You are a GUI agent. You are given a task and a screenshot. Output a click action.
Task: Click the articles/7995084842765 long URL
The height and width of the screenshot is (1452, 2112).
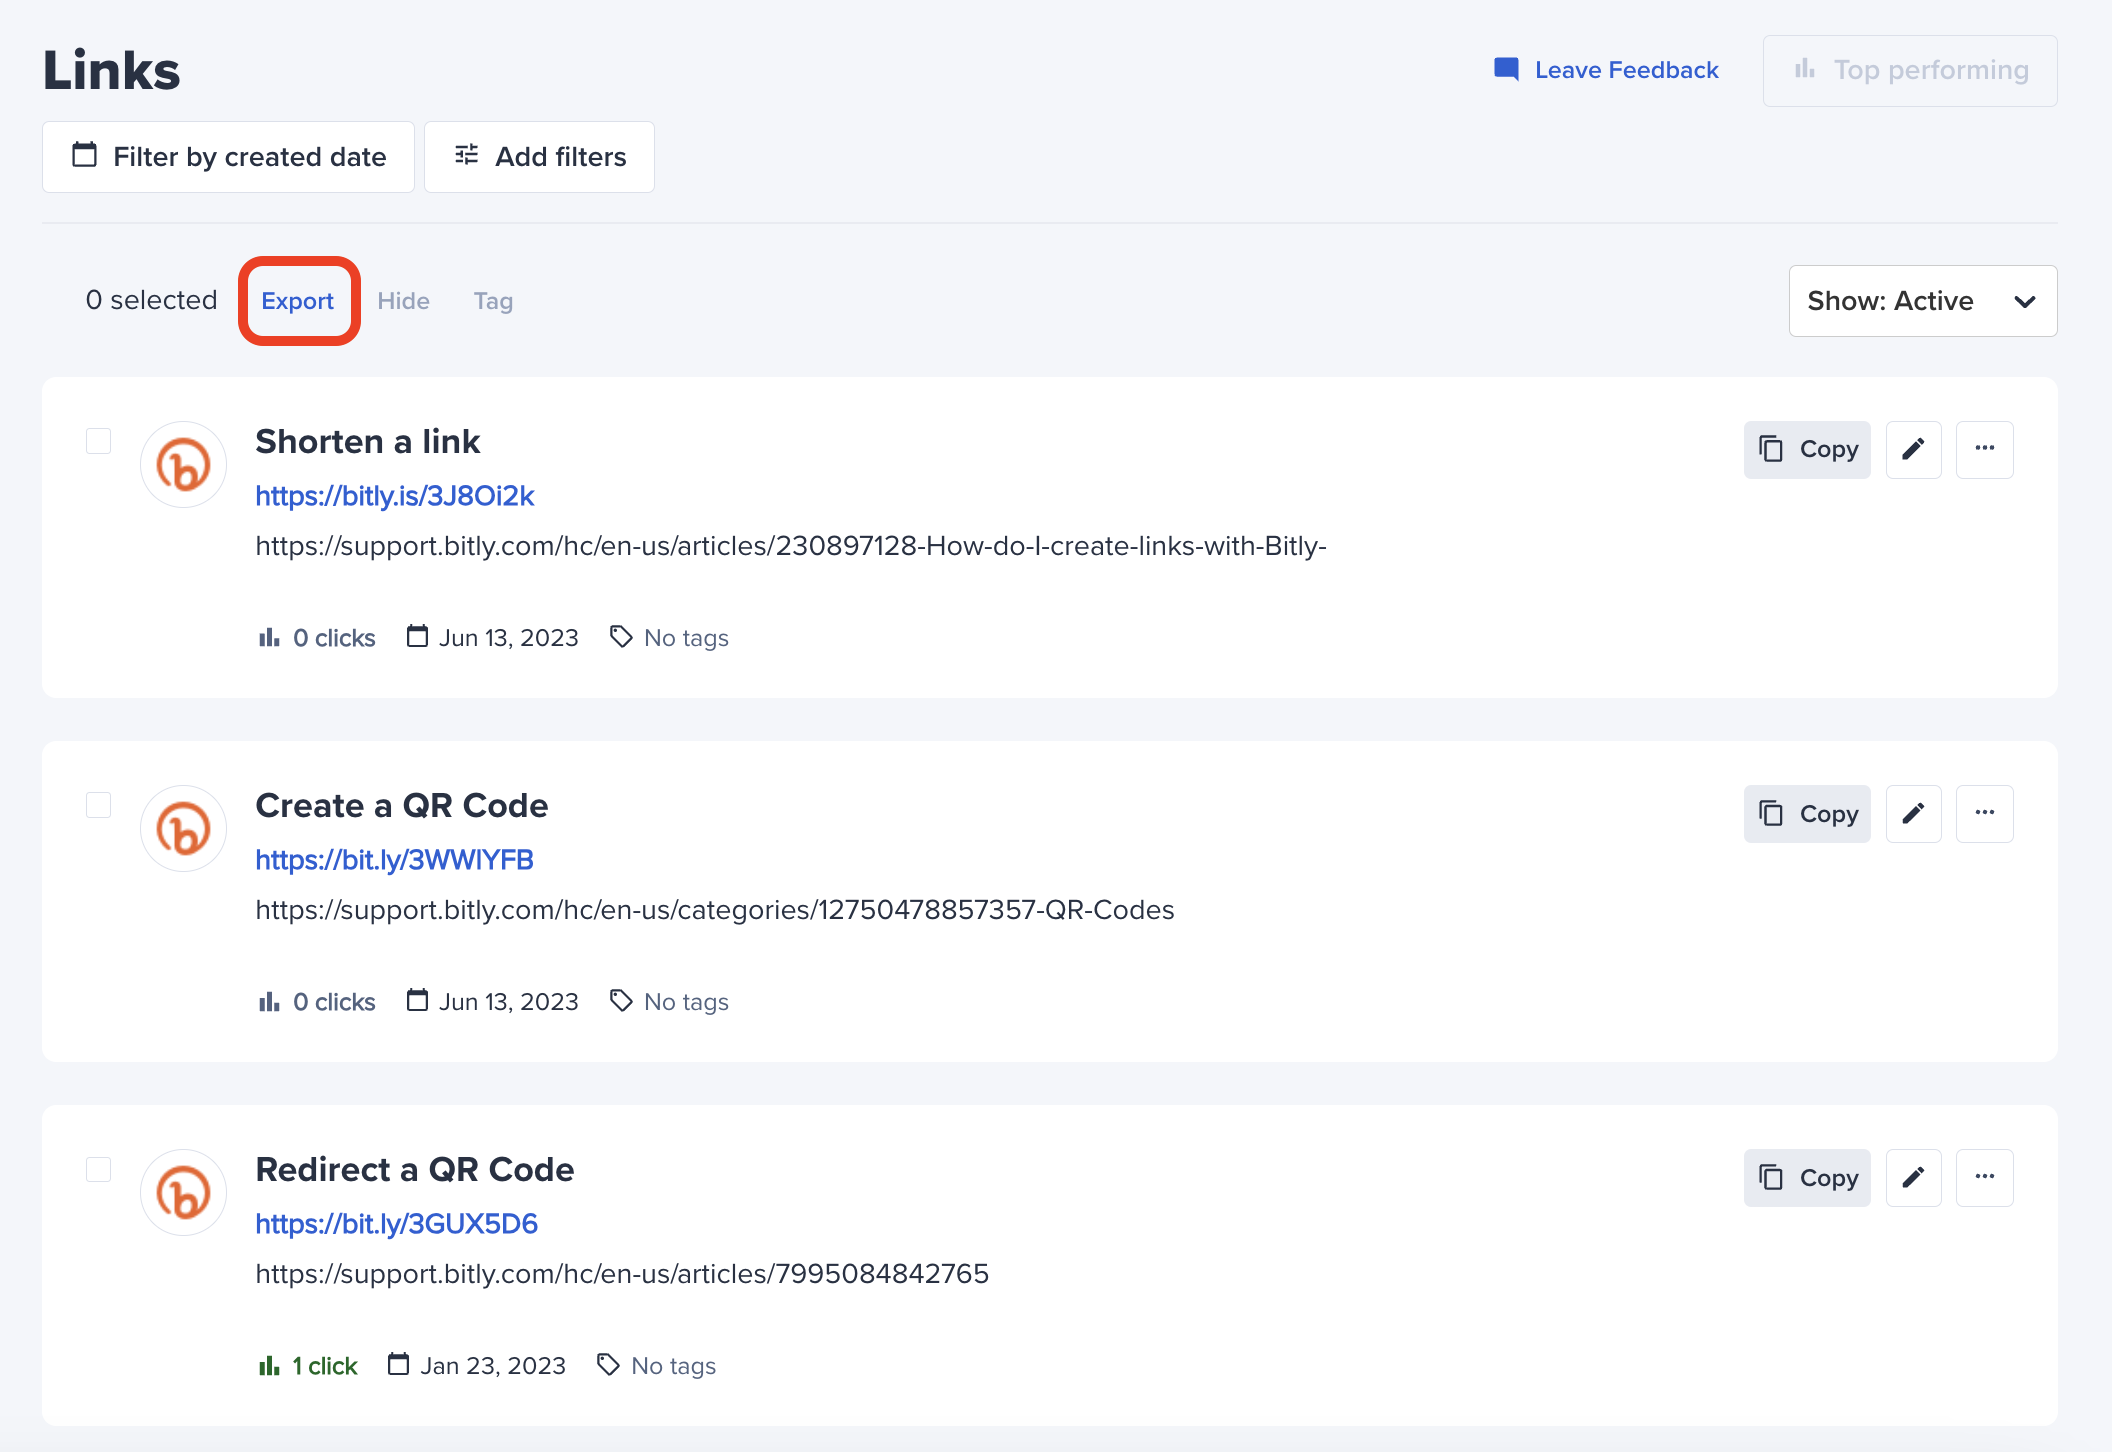pyautogui.click(x=622, y=1274)
